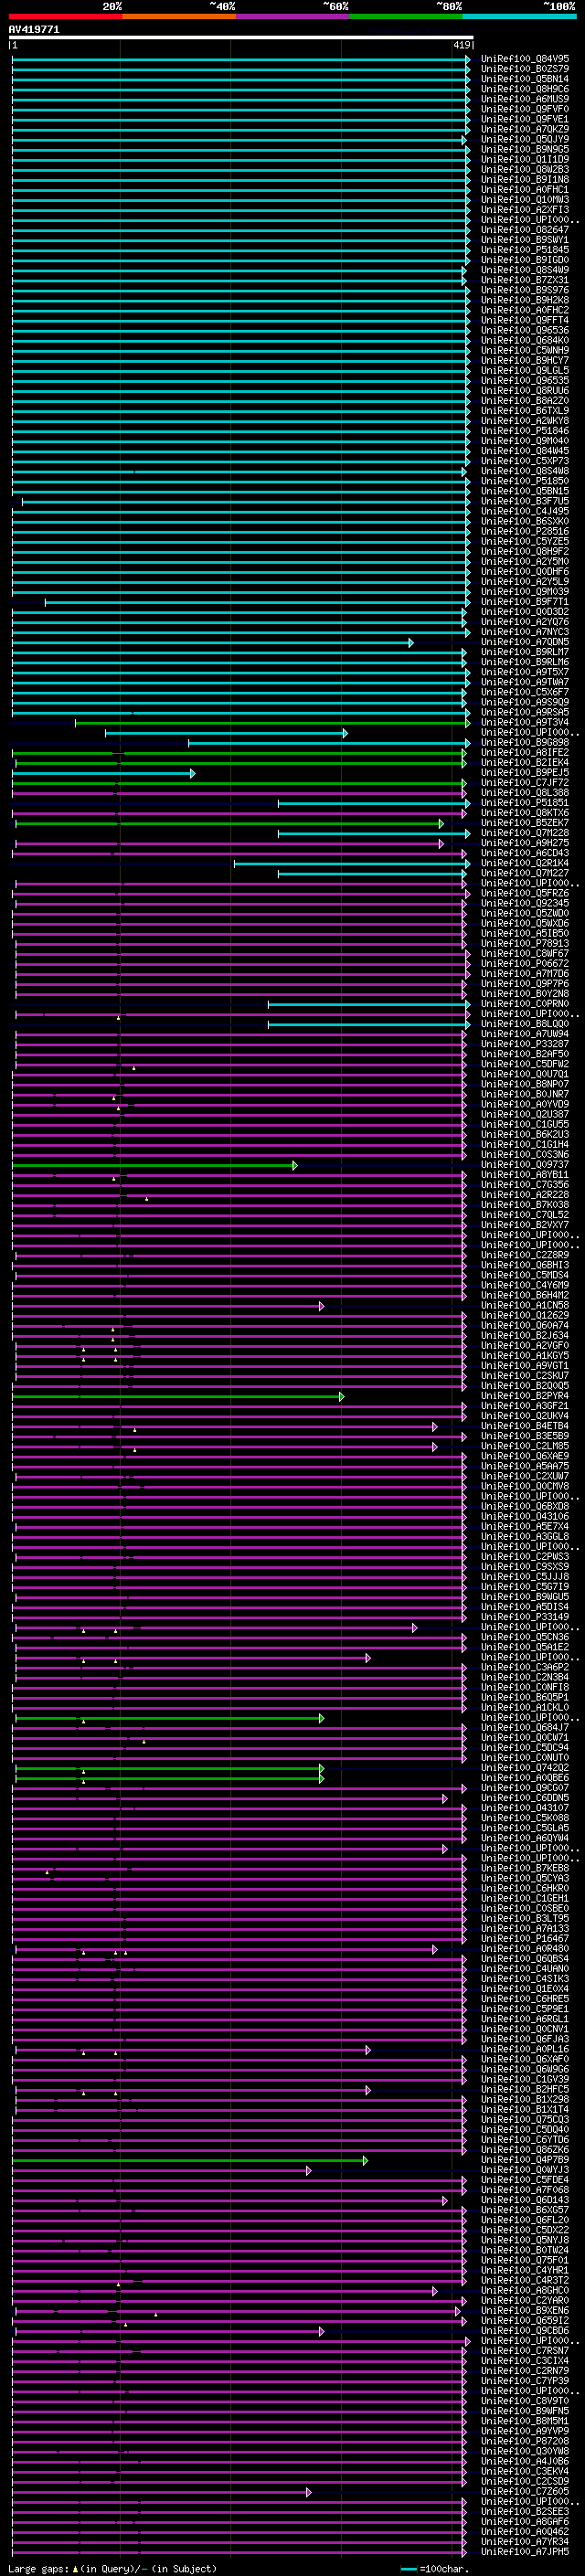Click the label UniRef100_P51845

coord(525,250)
